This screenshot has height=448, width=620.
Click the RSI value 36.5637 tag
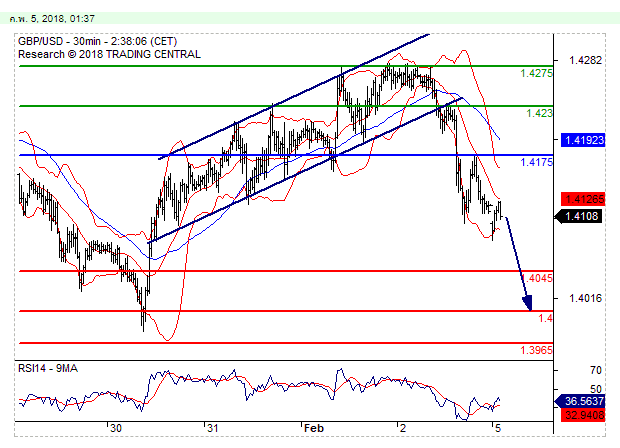[x=581, y=401]
